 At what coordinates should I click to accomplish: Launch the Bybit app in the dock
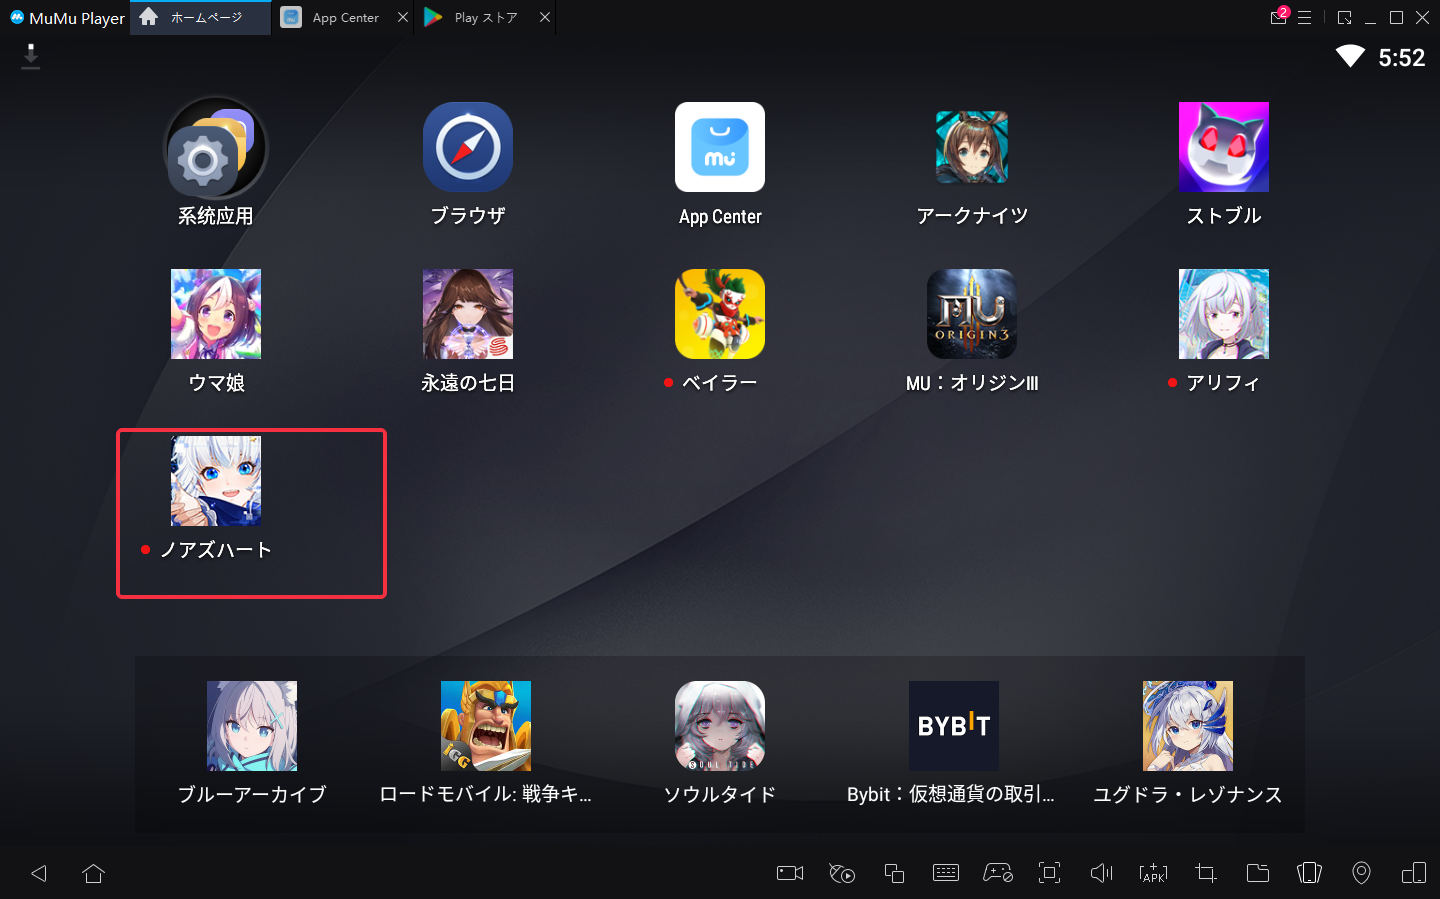pos(954,726)
